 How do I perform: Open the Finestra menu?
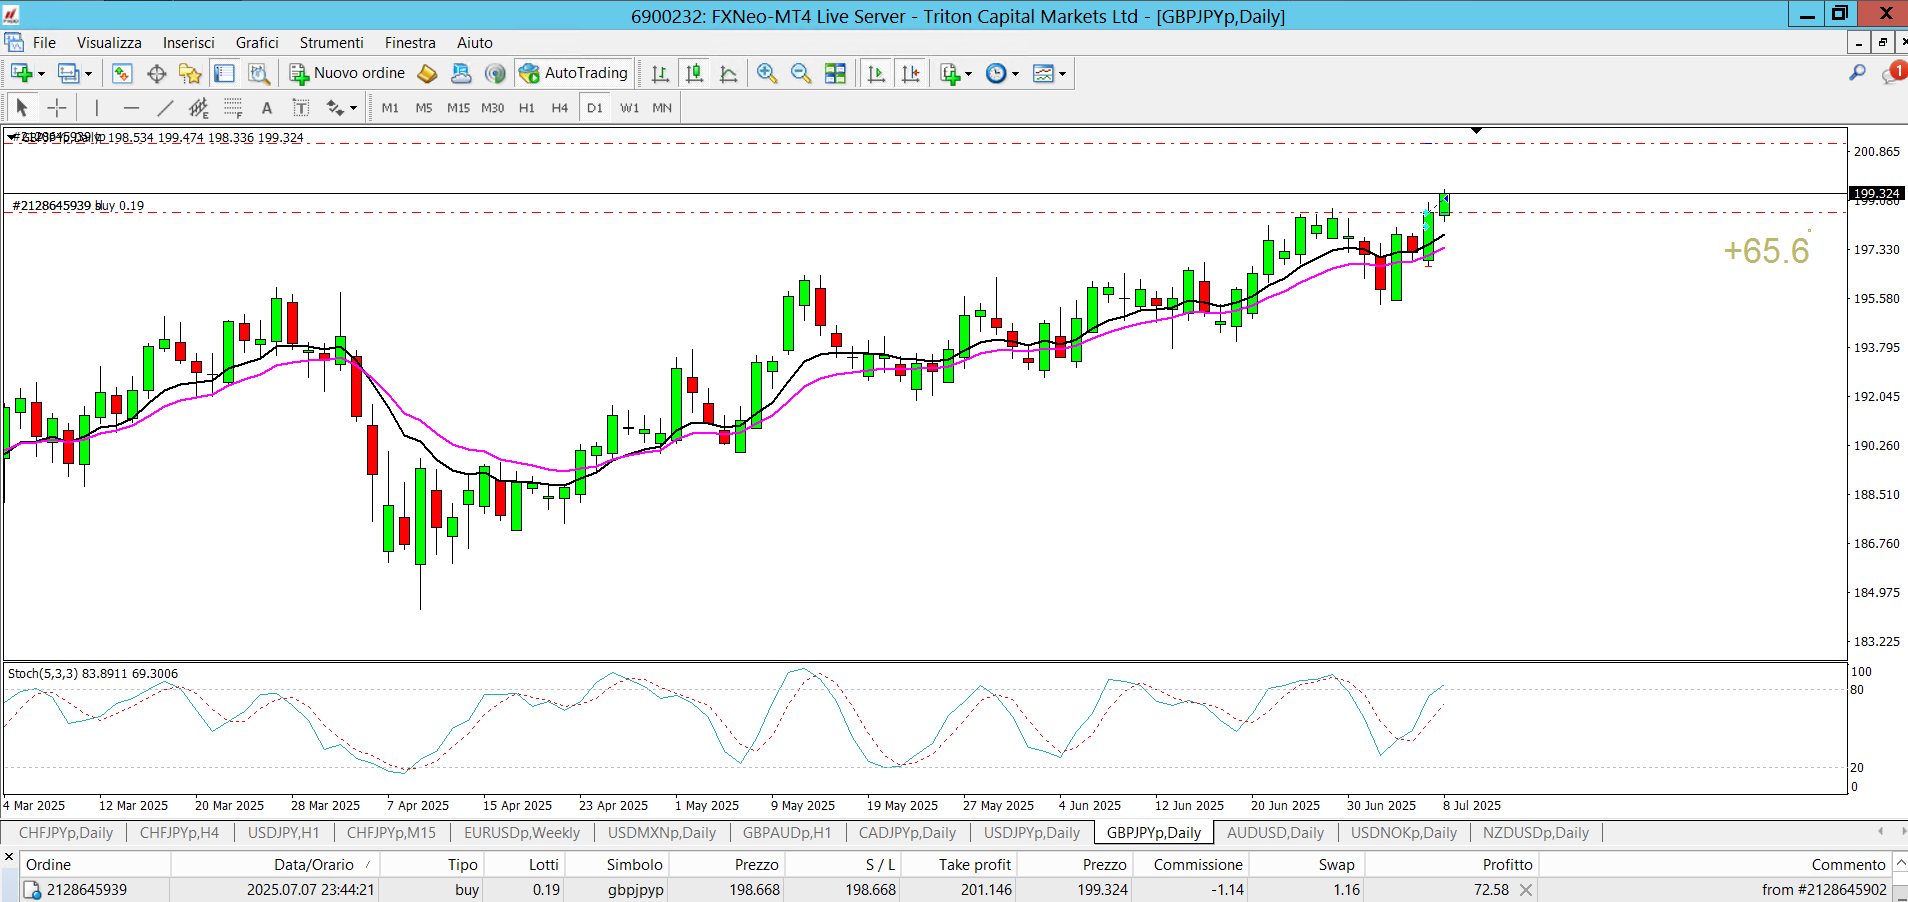pos(410,42)
